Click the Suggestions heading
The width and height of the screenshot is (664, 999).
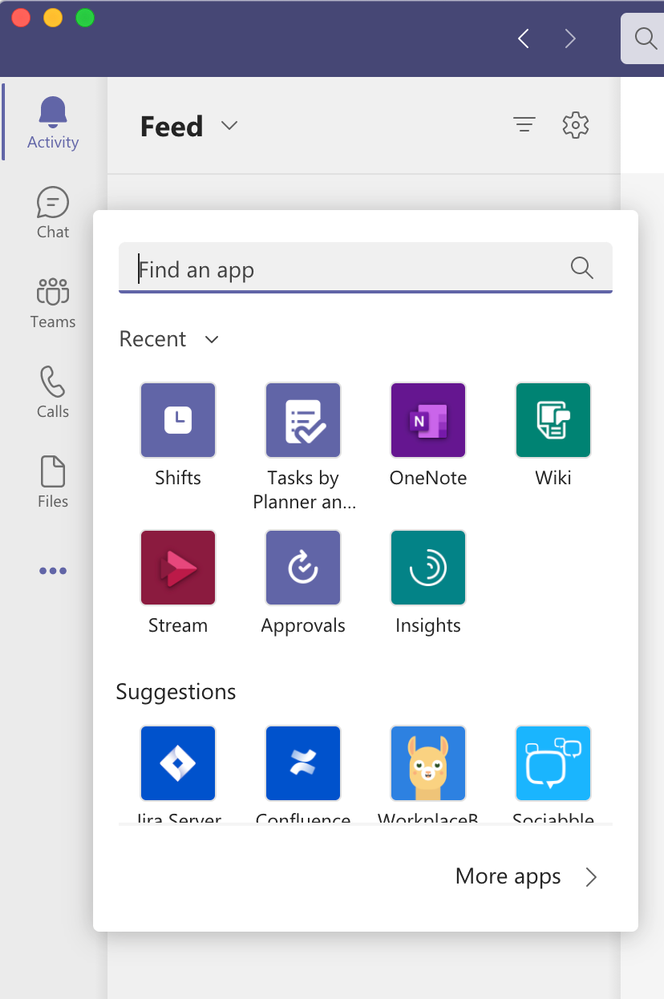point(176,692)
